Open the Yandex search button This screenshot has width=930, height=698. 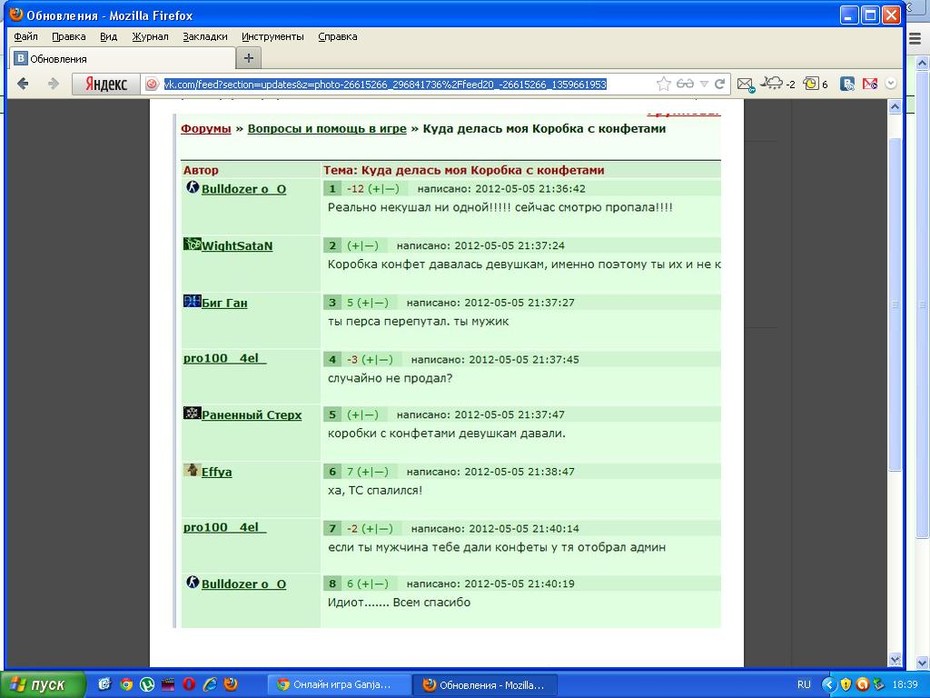coord(106,84)
